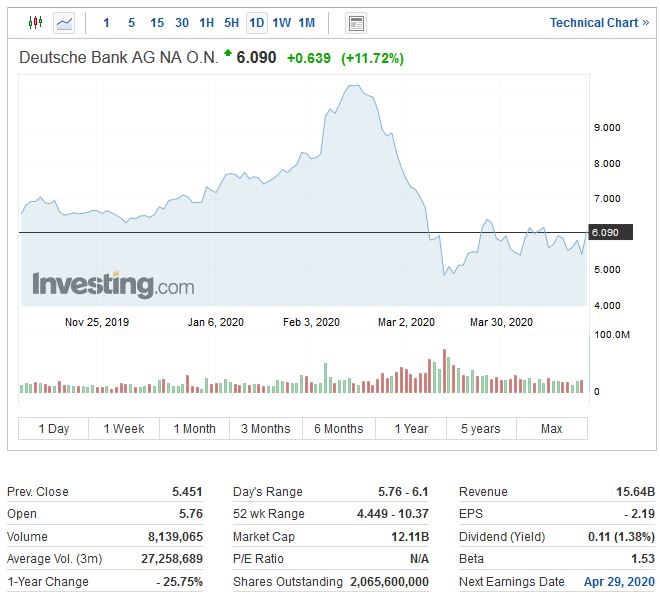Click Dividend (Yield) value 0.11 (1.38%)
660x602 pixels.
click(621, 537)
